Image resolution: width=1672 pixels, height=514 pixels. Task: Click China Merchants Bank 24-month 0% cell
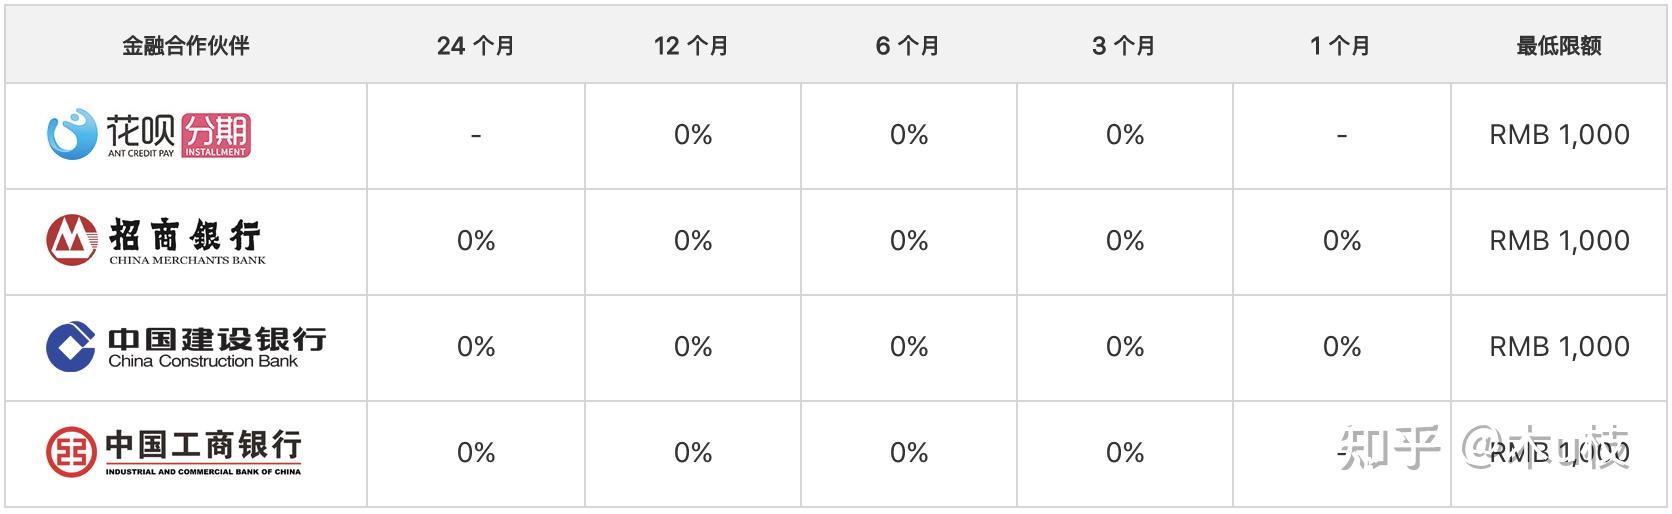pos(476,241)
